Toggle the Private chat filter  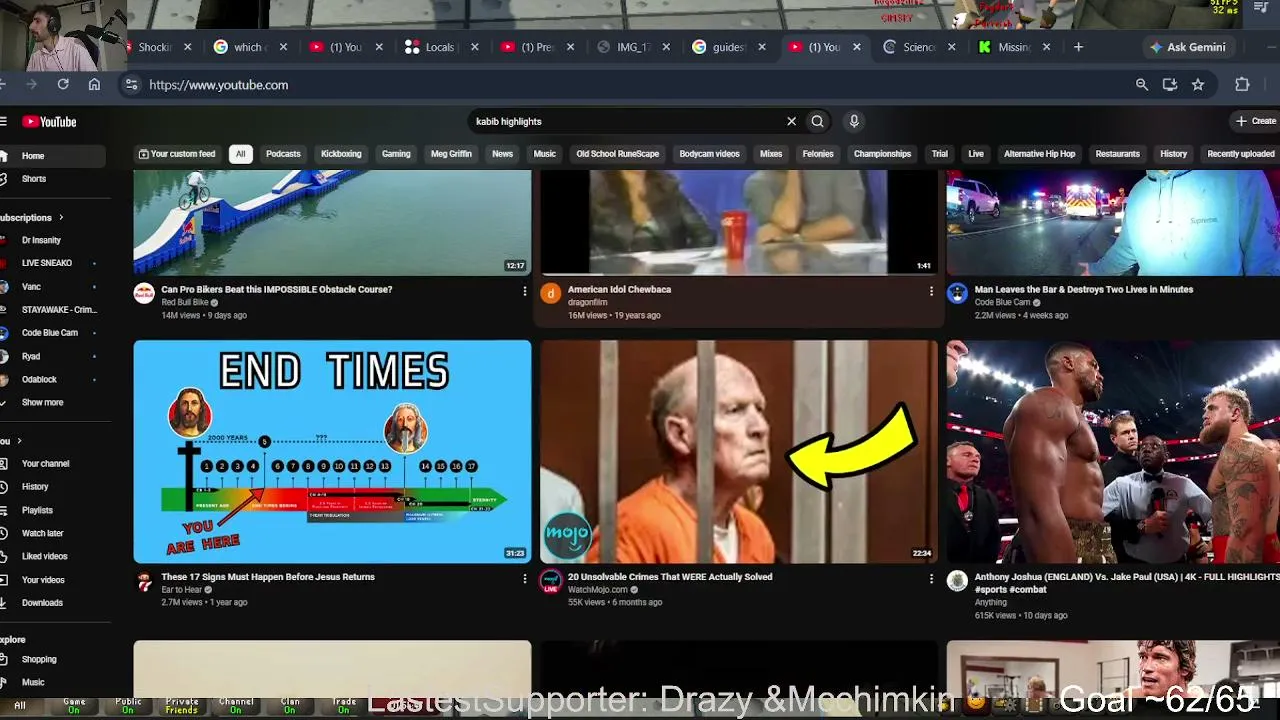point(182,706)
